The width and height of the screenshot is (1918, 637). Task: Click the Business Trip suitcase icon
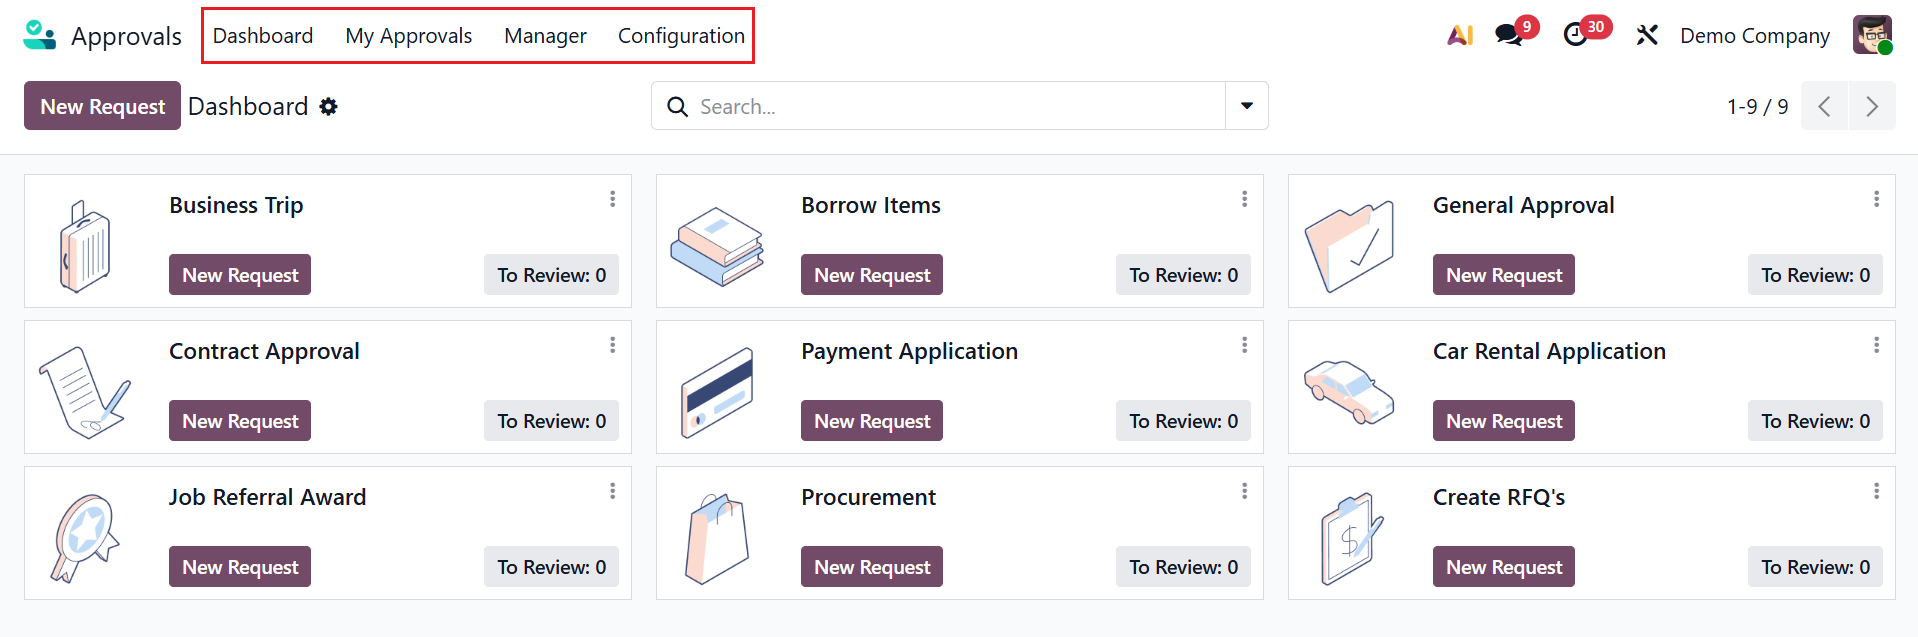[x=85, y=246]
